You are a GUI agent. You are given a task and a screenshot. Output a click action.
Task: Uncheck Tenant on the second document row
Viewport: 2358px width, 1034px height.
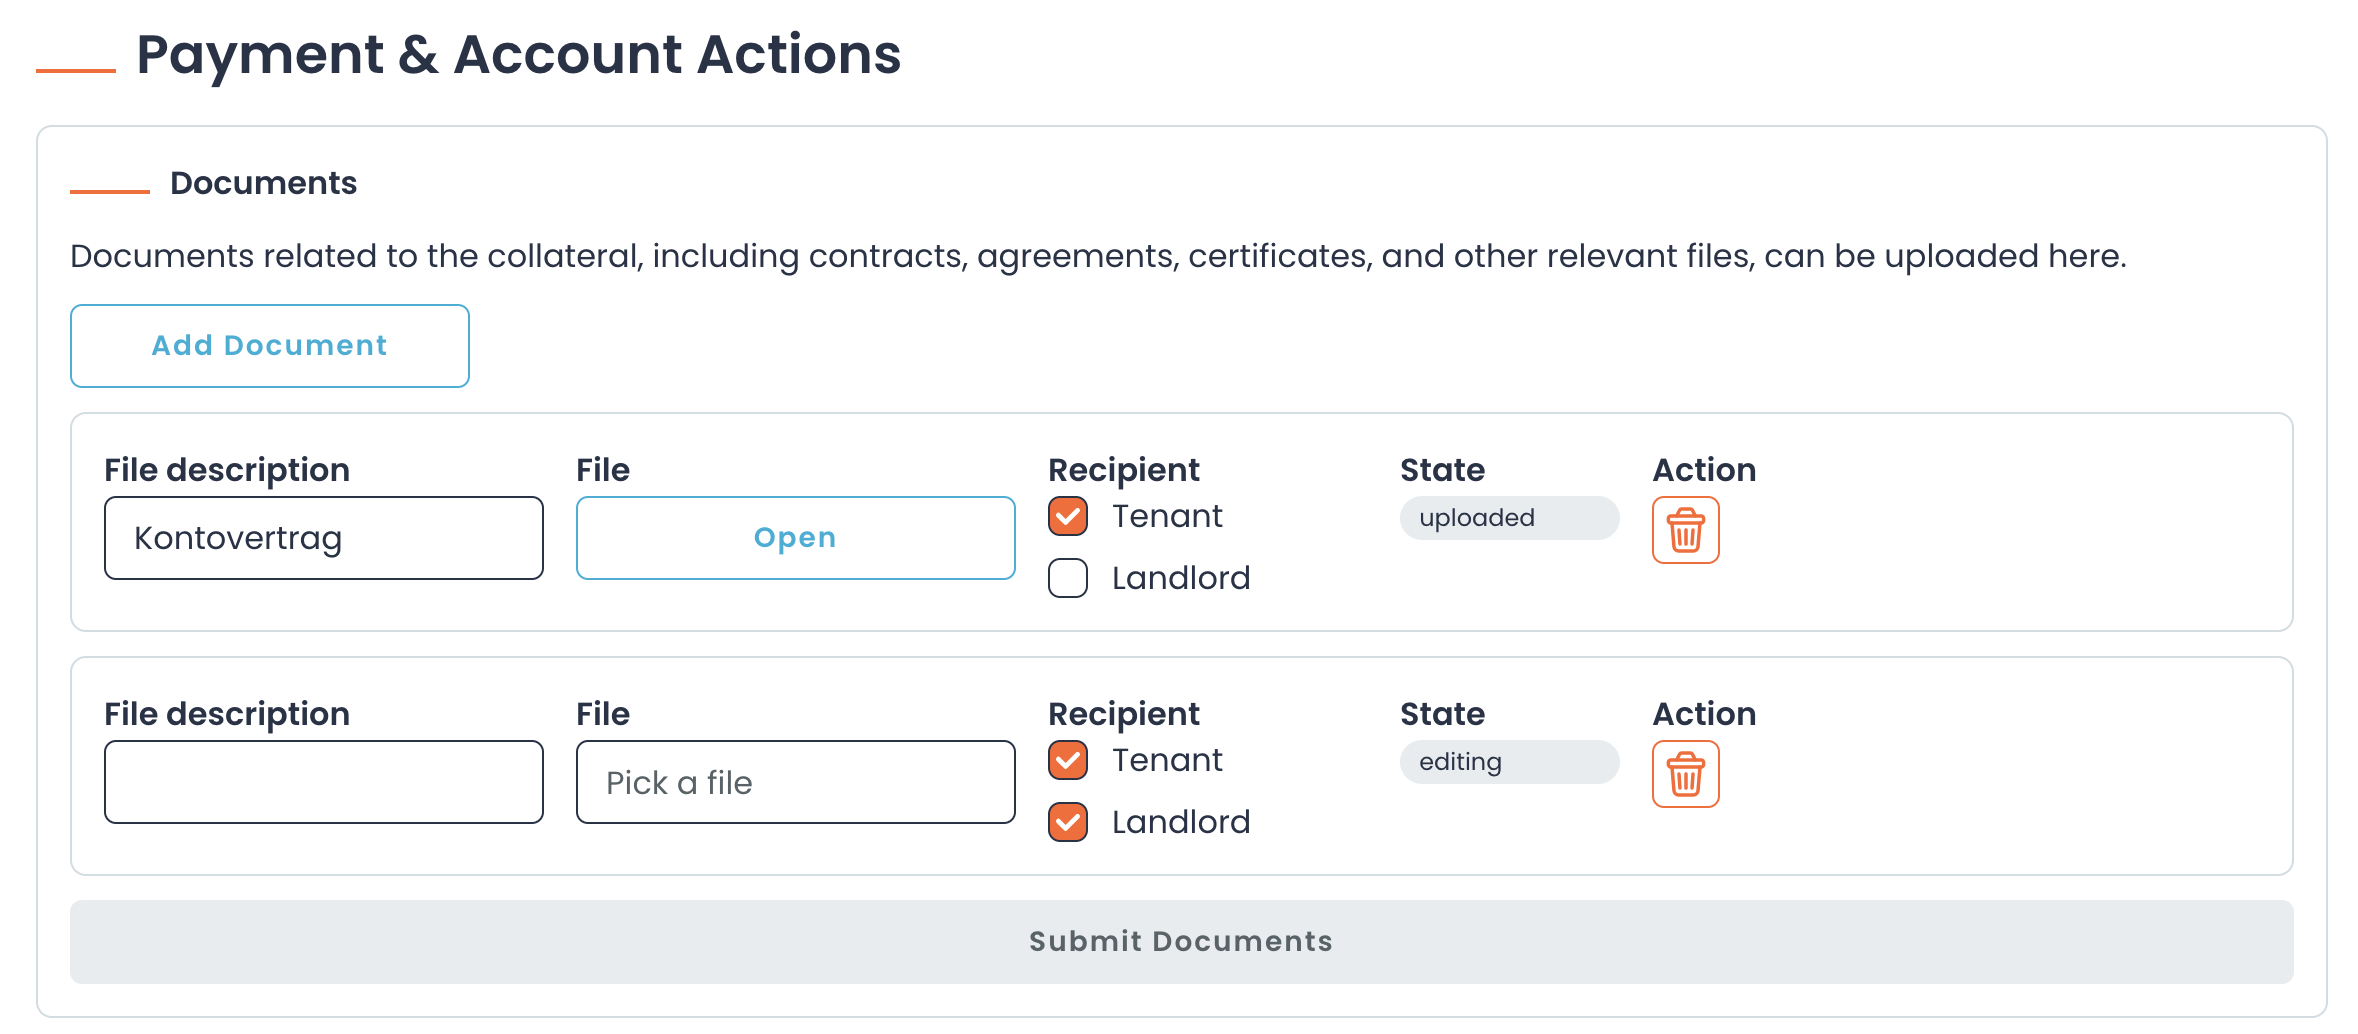(1067, 760)
